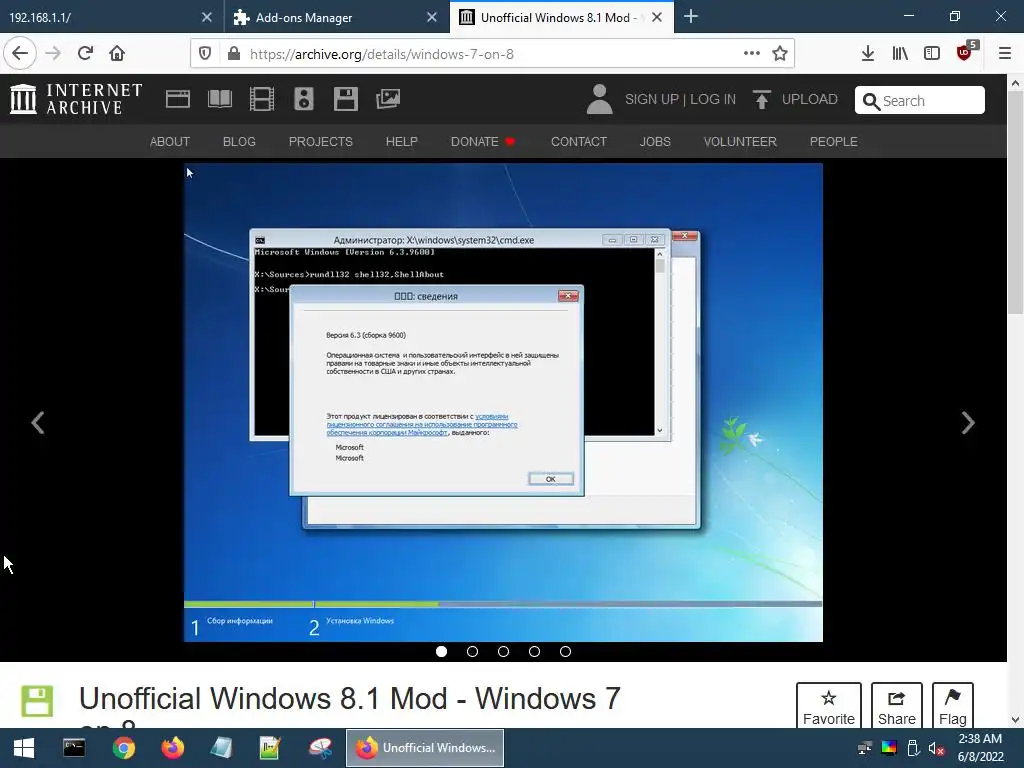This screenshot has width=1024, height=768.
Task: Click LOG IN link
Action: [x=712, y=99]
